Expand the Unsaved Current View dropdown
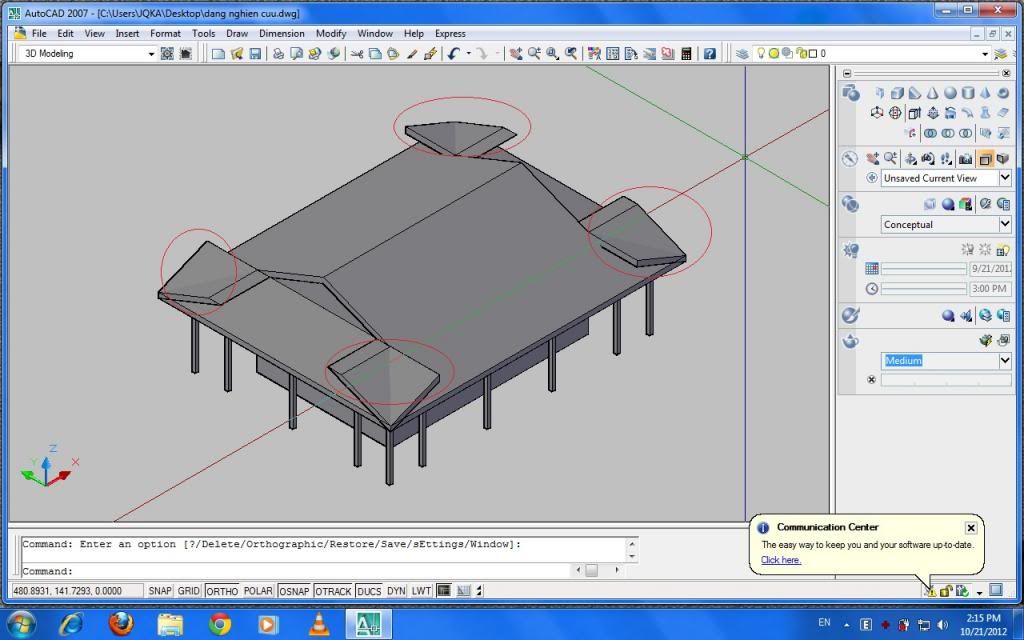The height and width of the screenshot is (640, 1024). pos(1005,178)
